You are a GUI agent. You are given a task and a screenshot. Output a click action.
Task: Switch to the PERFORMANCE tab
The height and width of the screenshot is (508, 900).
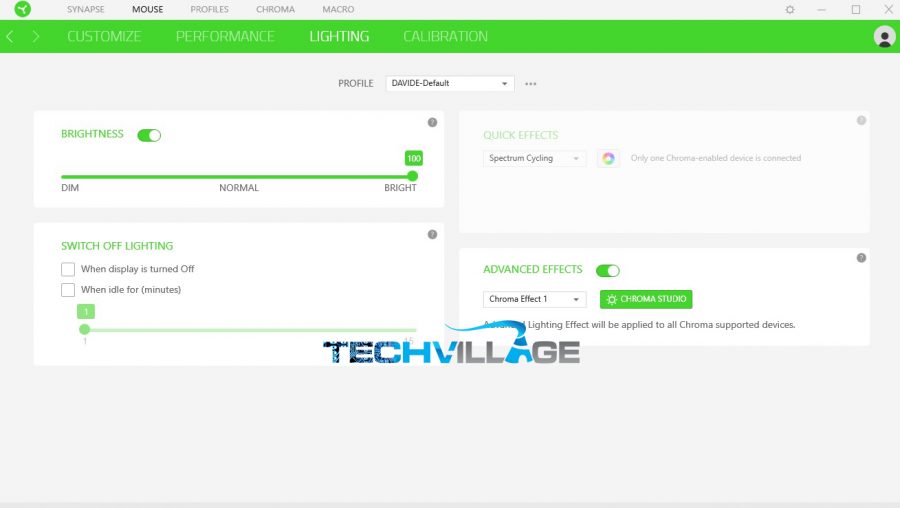tap(225, 37)
